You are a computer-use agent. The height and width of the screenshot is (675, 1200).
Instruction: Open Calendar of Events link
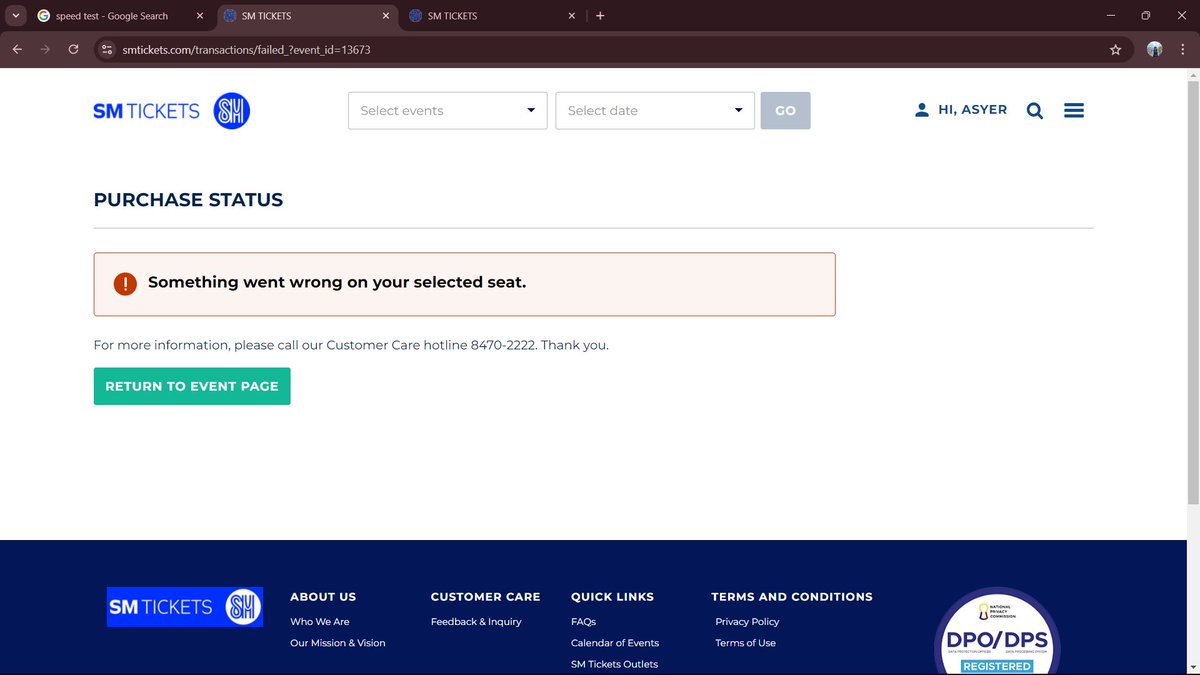[615, 643]
